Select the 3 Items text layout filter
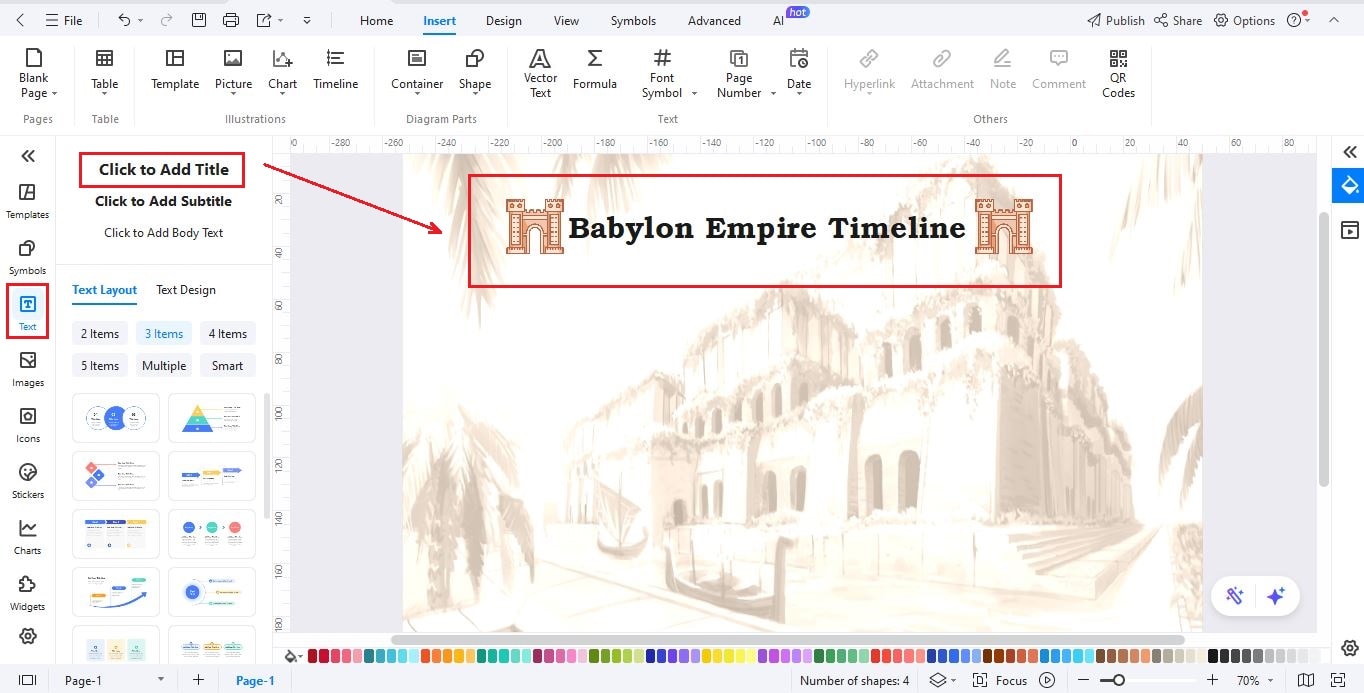1364x693 pixels. point(163,333)
